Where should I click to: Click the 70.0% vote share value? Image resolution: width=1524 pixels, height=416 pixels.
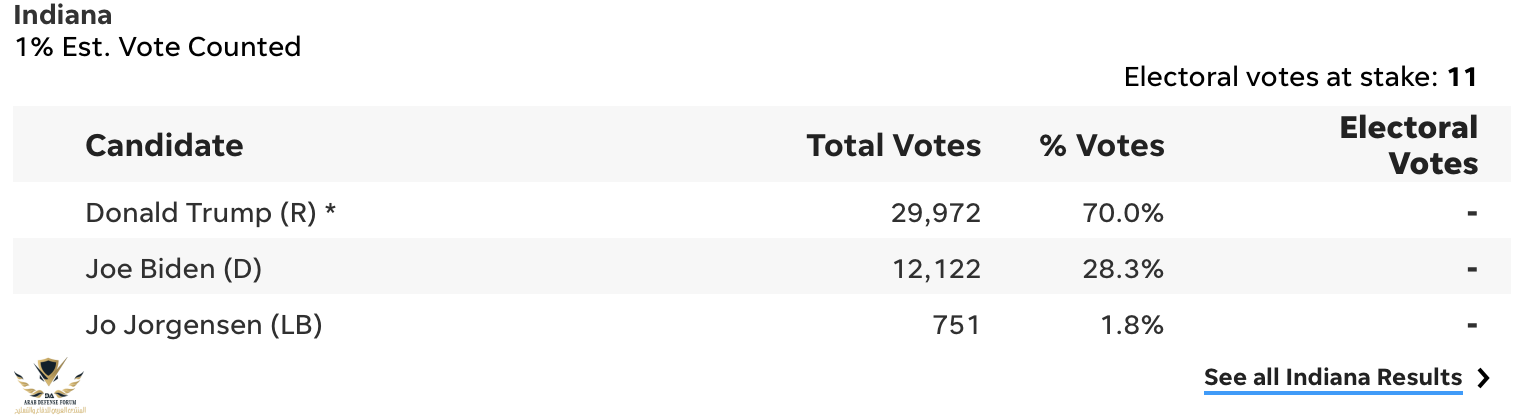click(1122, 214)
